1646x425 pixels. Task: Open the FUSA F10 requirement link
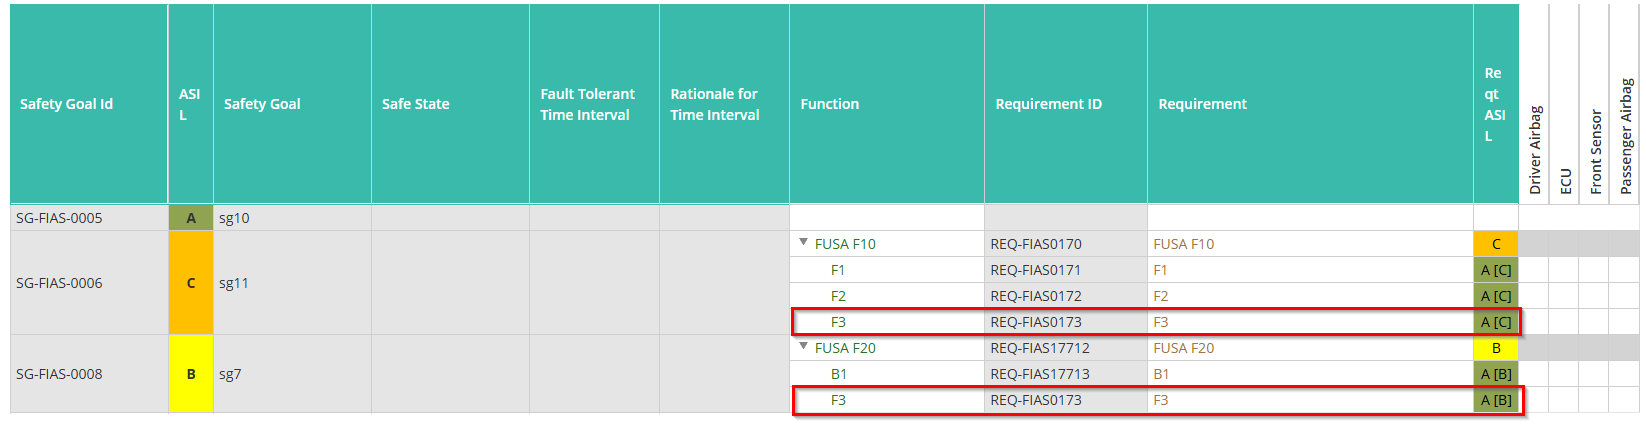[1184, 244]
